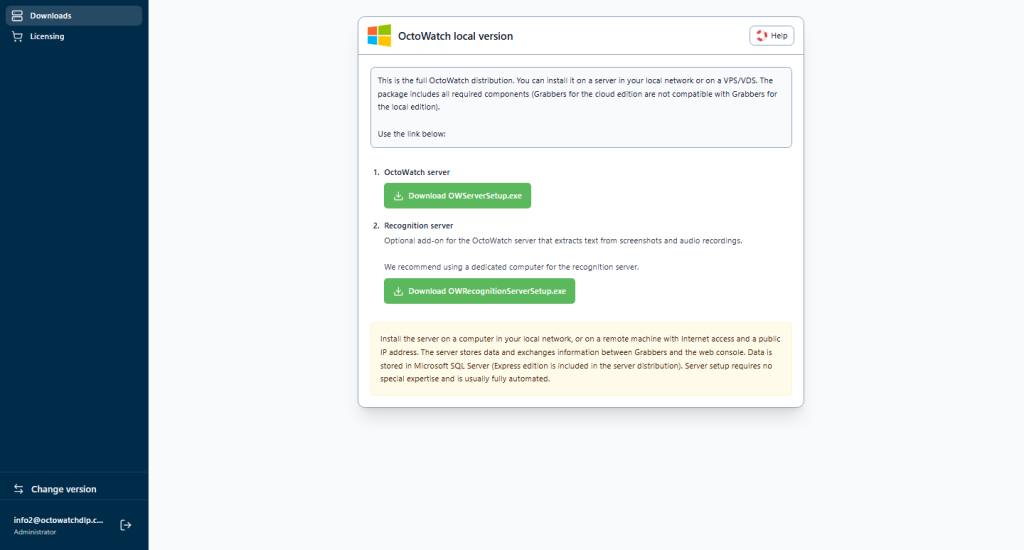Click the OctoWatch server heading
The height and width of the screenshot is (550, 1024).
click(x=417, y=172)
